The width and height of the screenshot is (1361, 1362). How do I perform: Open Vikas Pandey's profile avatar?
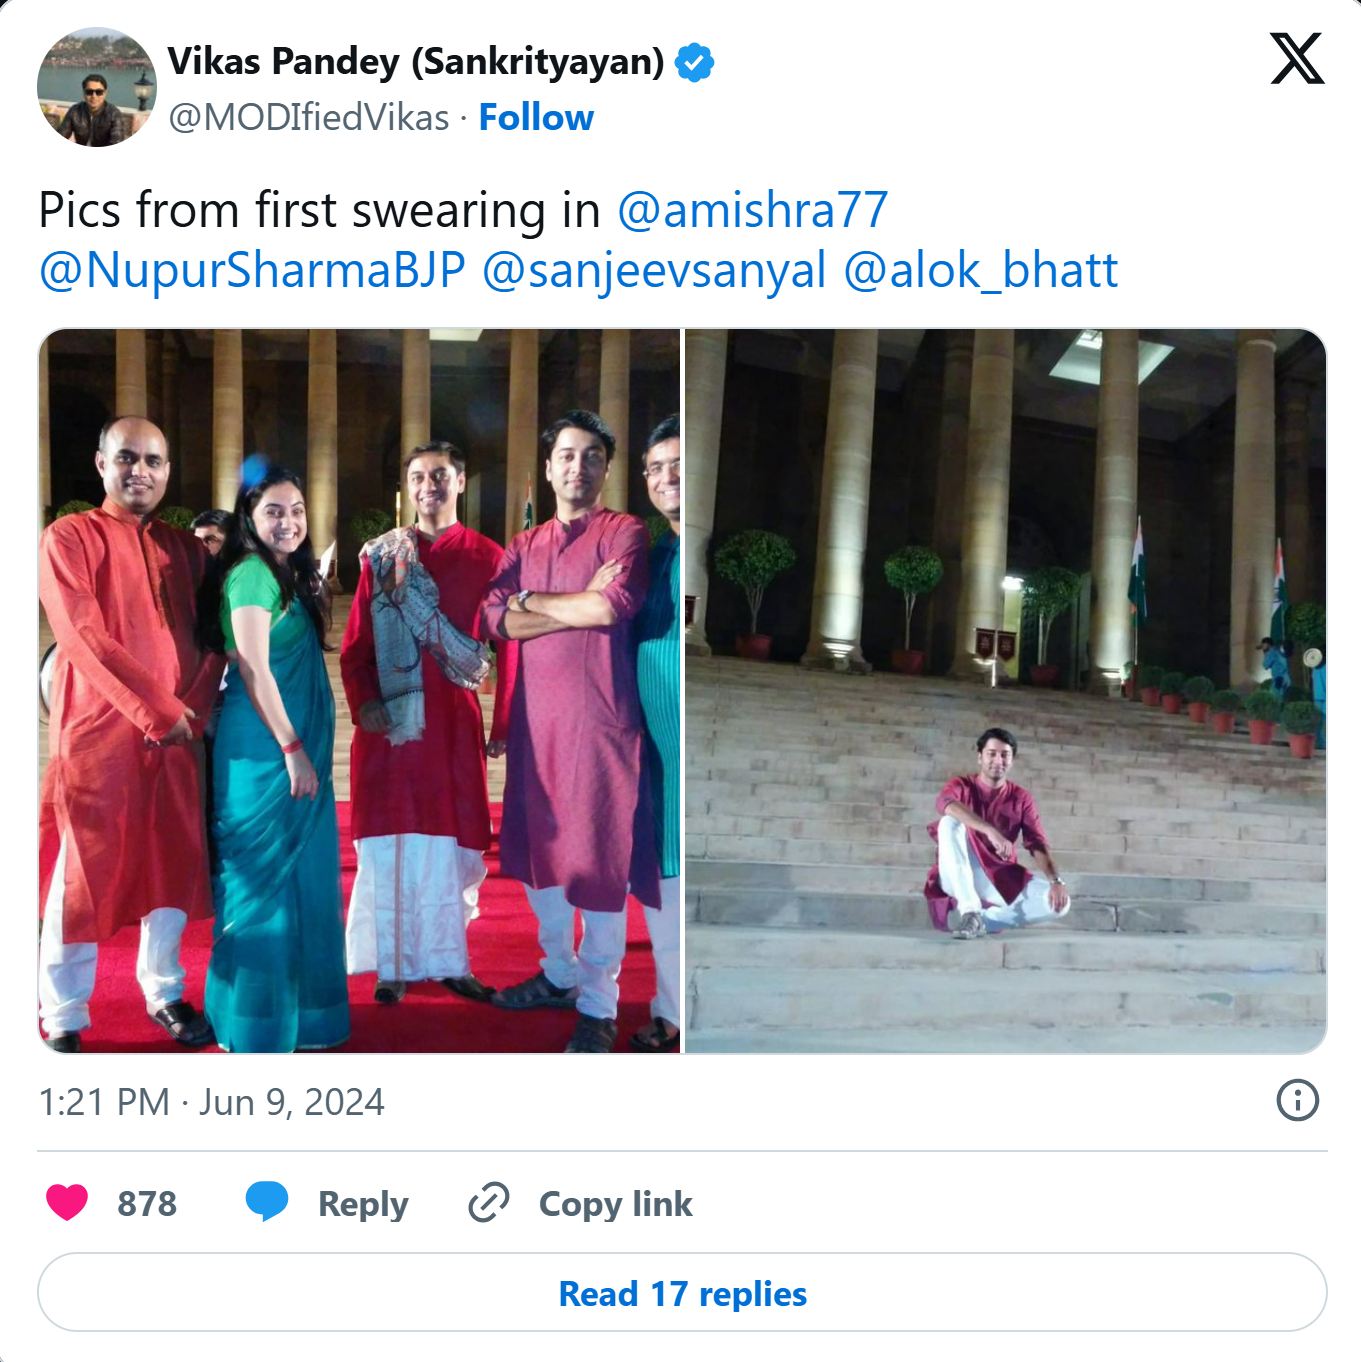[x=97, y=87]
